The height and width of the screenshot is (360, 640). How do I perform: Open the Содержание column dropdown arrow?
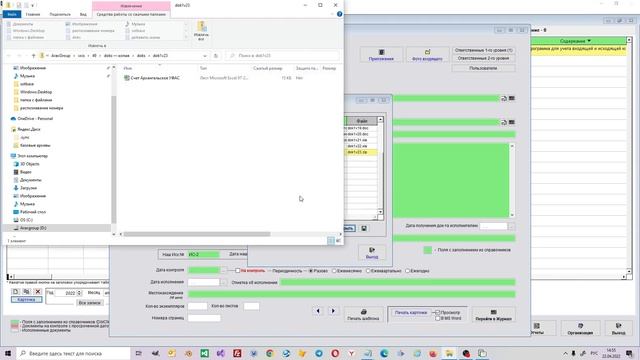pos(589,41)
